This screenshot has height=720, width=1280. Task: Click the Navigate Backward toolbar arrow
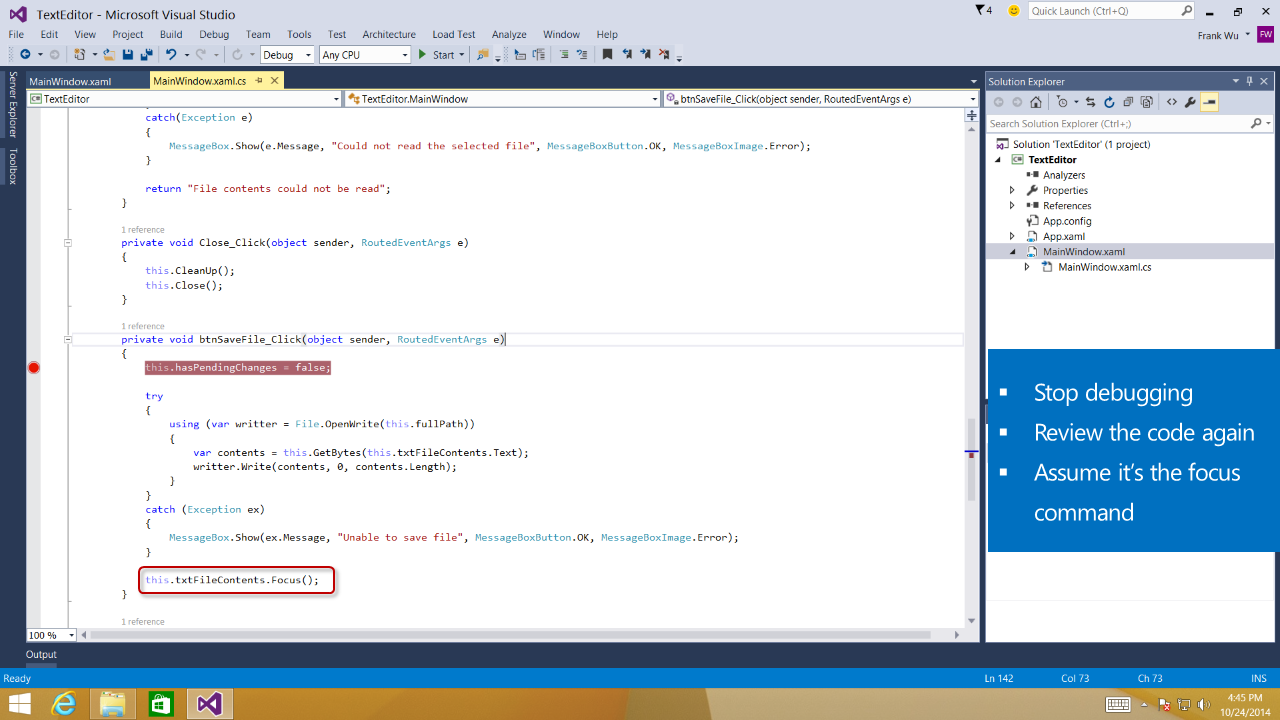point(24,55)
